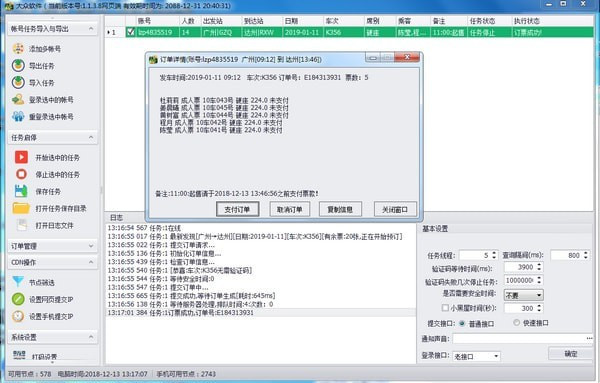Click the 添加多帐号 icon

click(x=18, y=49)
